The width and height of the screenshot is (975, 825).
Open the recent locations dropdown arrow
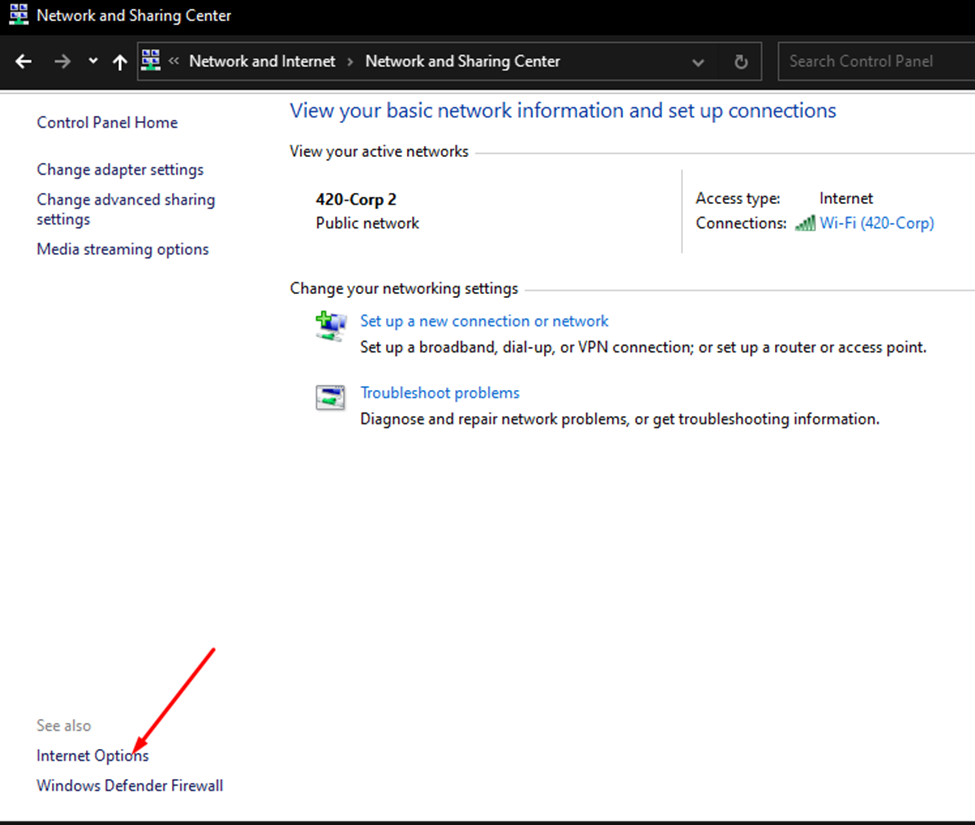tap(92, 61)
